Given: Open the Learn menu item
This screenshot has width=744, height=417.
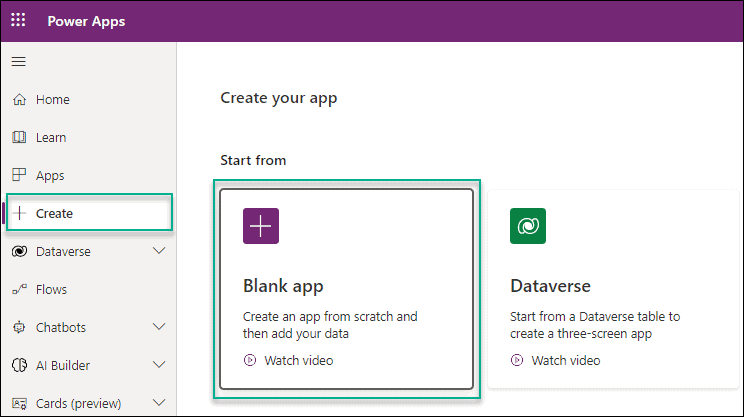Looking at the screenshot, I should [51, 138].
